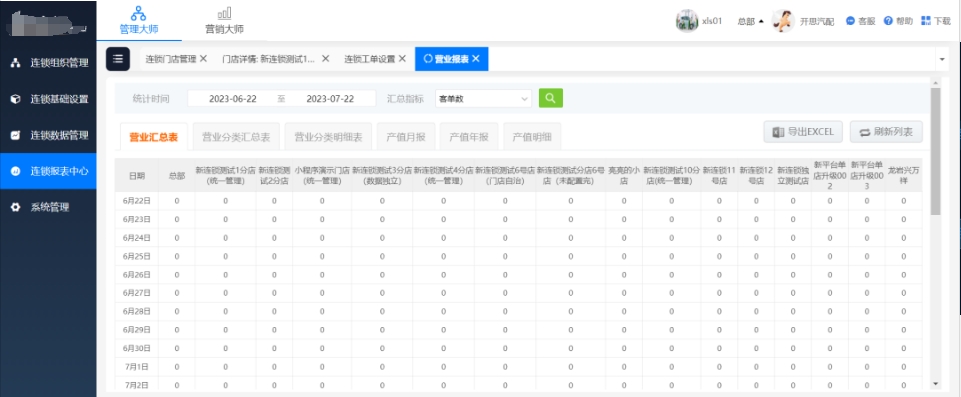The image size is (961, 397).
Task: Open 管理大师 module icon
Action: 139,12
